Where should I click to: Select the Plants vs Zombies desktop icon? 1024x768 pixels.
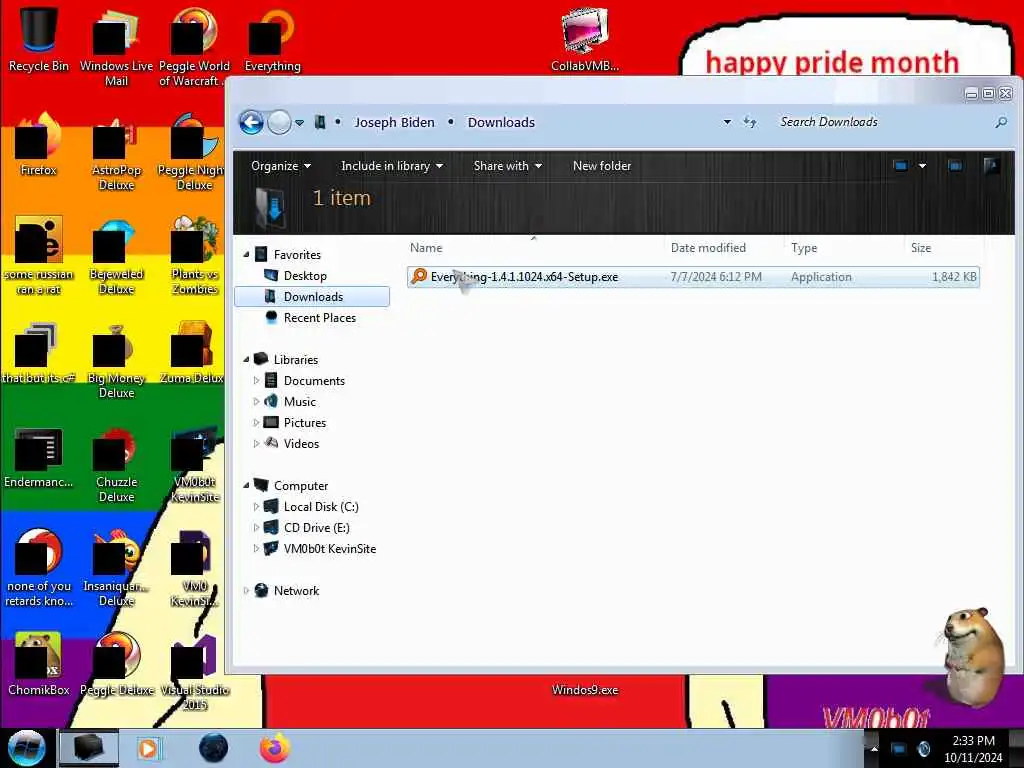point(194,256)
